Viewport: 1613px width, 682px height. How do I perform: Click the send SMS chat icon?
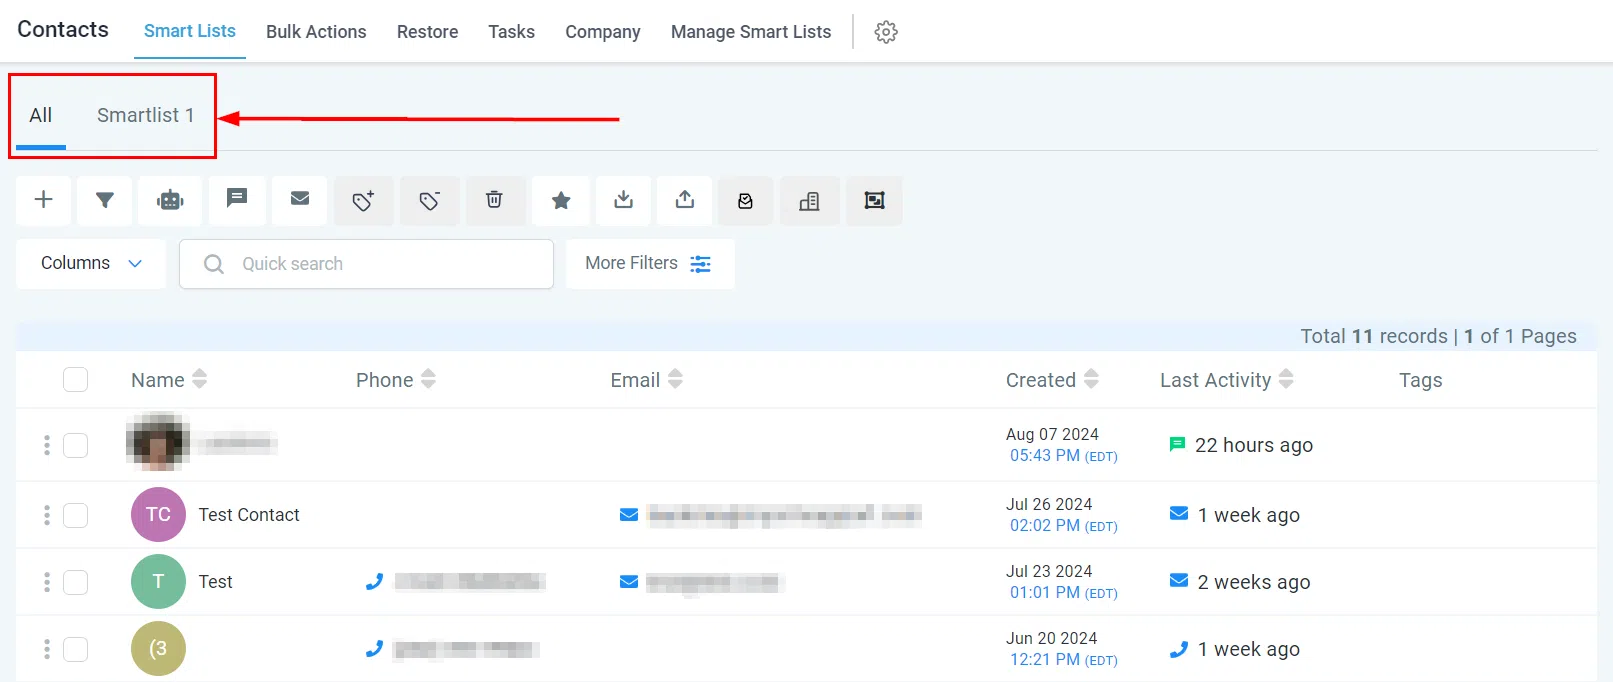pyautogui.click(x=237, y=200)
